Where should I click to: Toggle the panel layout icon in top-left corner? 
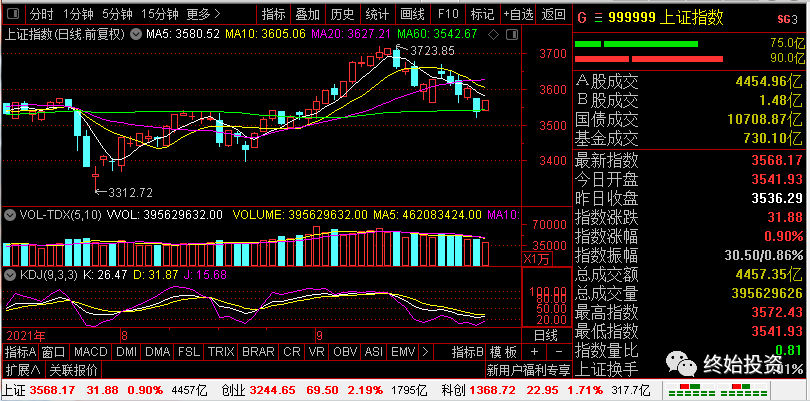14,14
